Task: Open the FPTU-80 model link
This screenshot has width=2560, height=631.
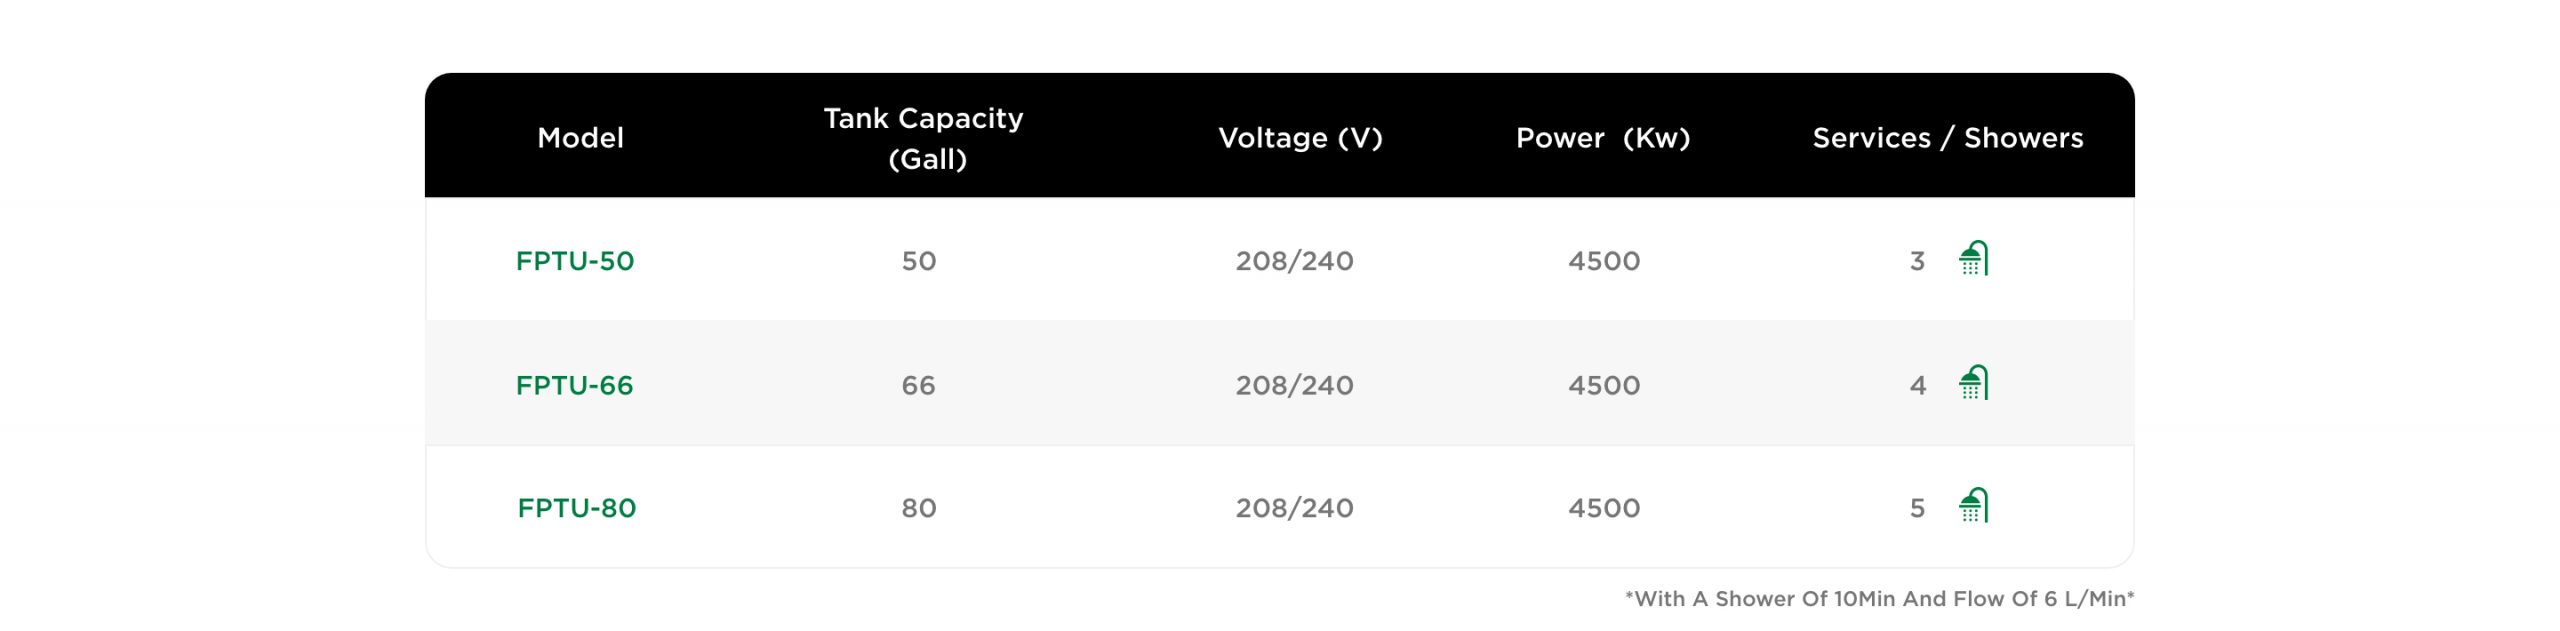Action: tap(577, 508)
